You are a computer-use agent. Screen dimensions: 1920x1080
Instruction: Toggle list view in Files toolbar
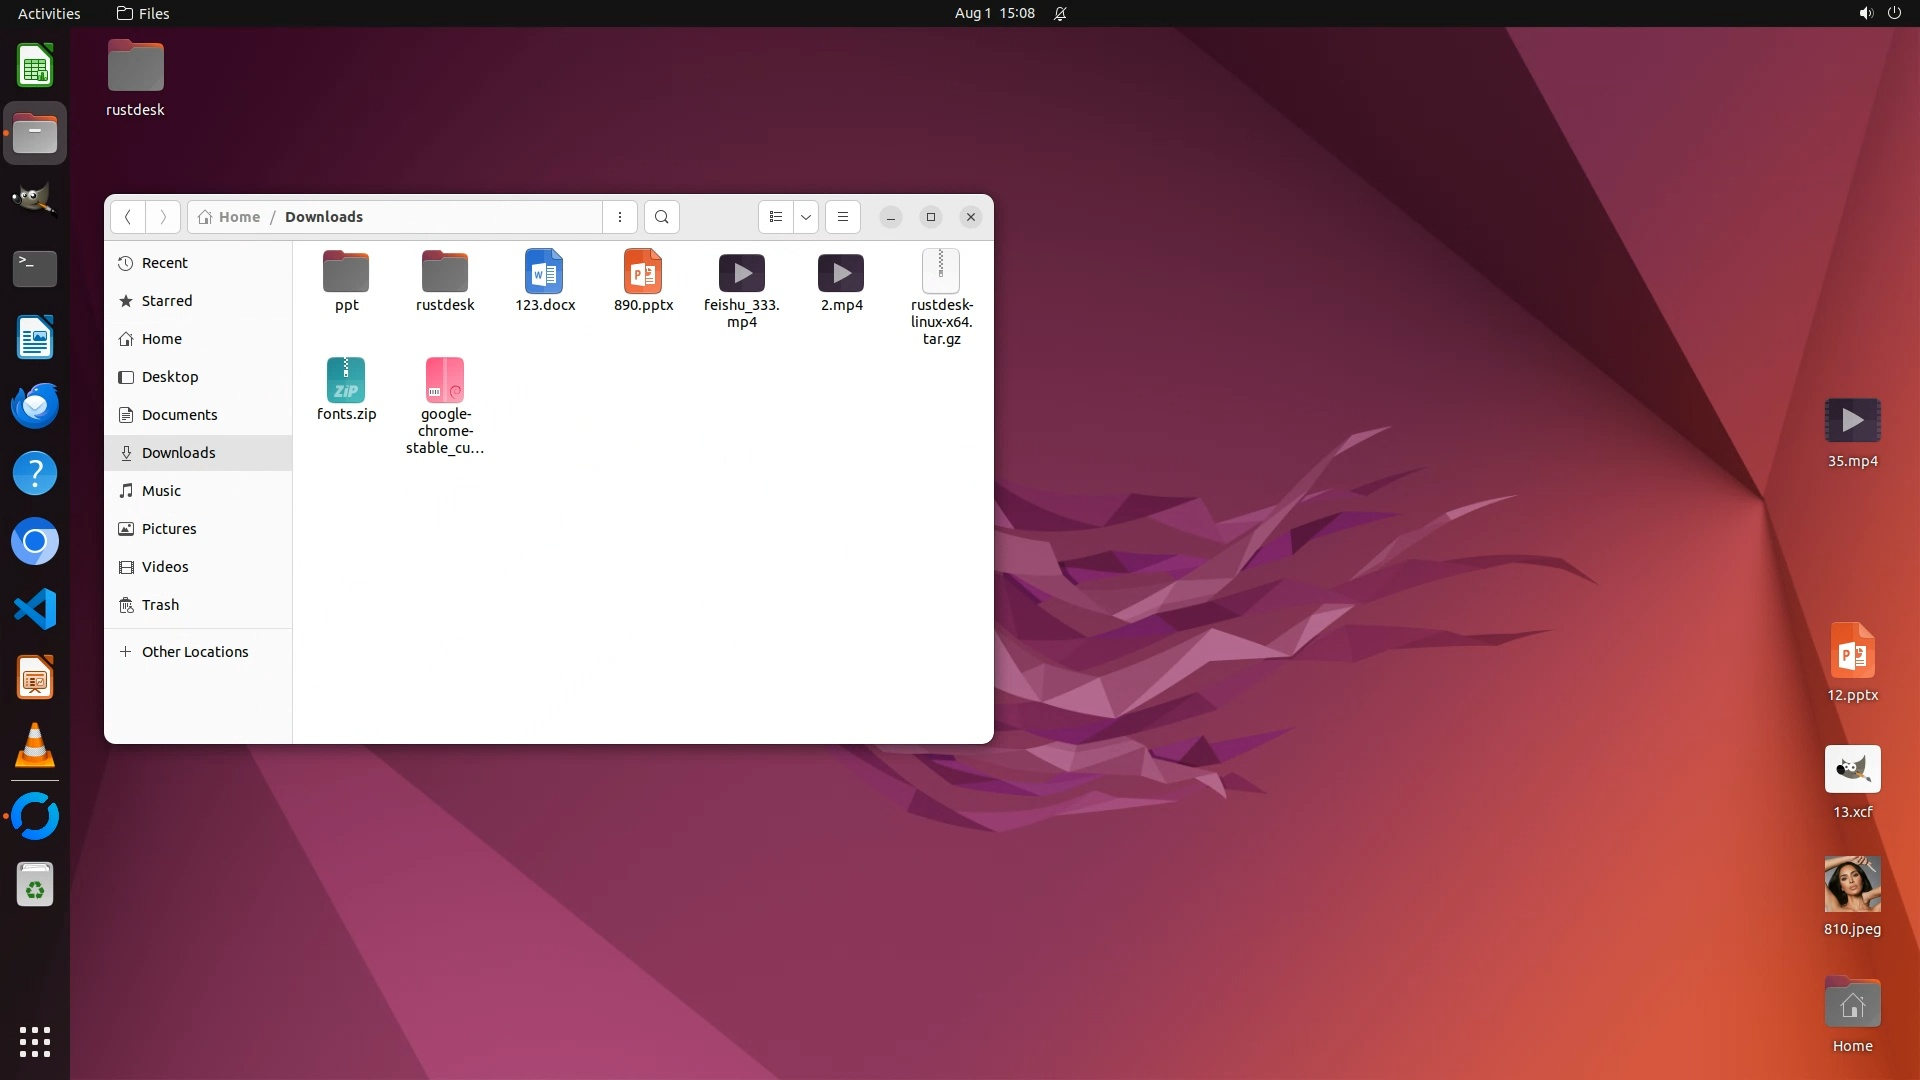coord(776,217)
